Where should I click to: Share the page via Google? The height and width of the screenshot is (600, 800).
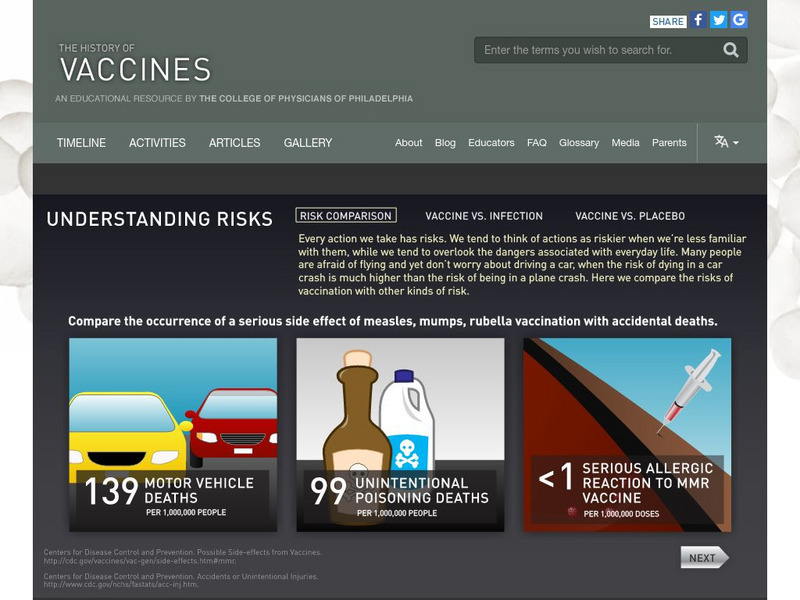[741, 18]
